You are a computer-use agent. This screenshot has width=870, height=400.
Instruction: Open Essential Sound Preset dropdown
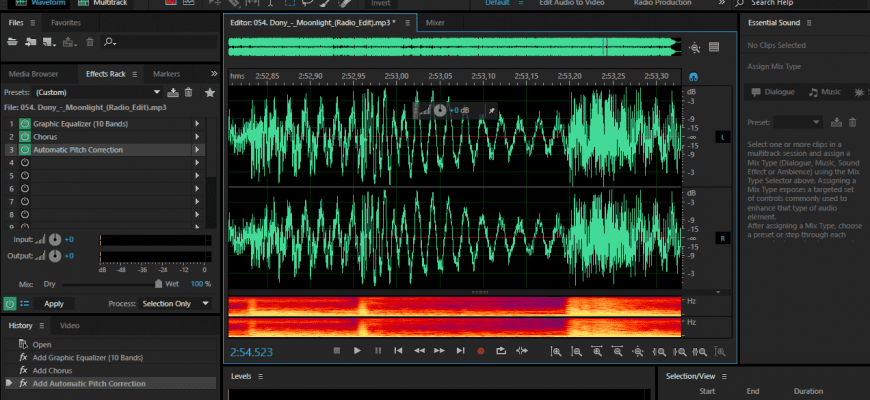[x=798, y=122]
